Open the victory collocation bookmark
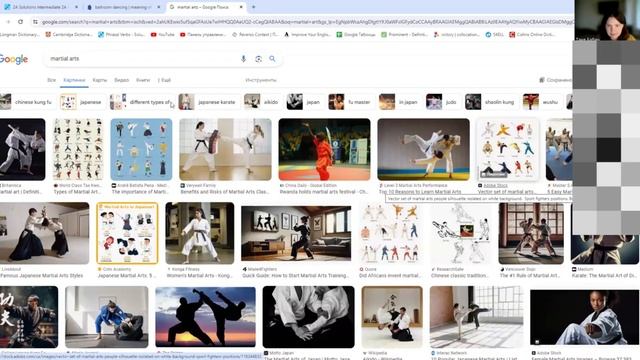This screenshot has height=360, width=640. point(457,35)
